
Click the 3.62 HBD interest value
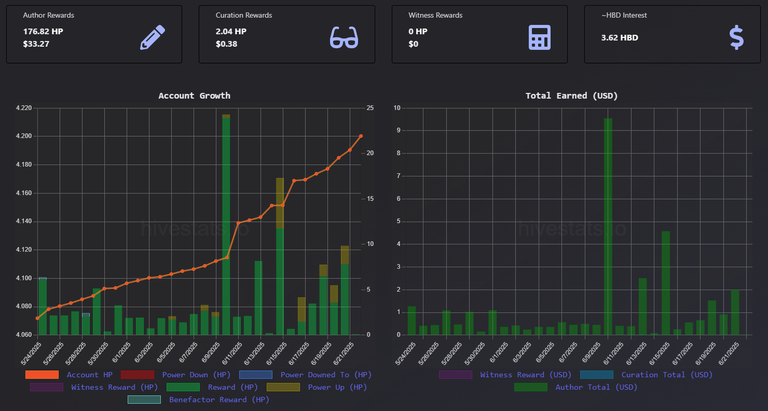point(620,38)
